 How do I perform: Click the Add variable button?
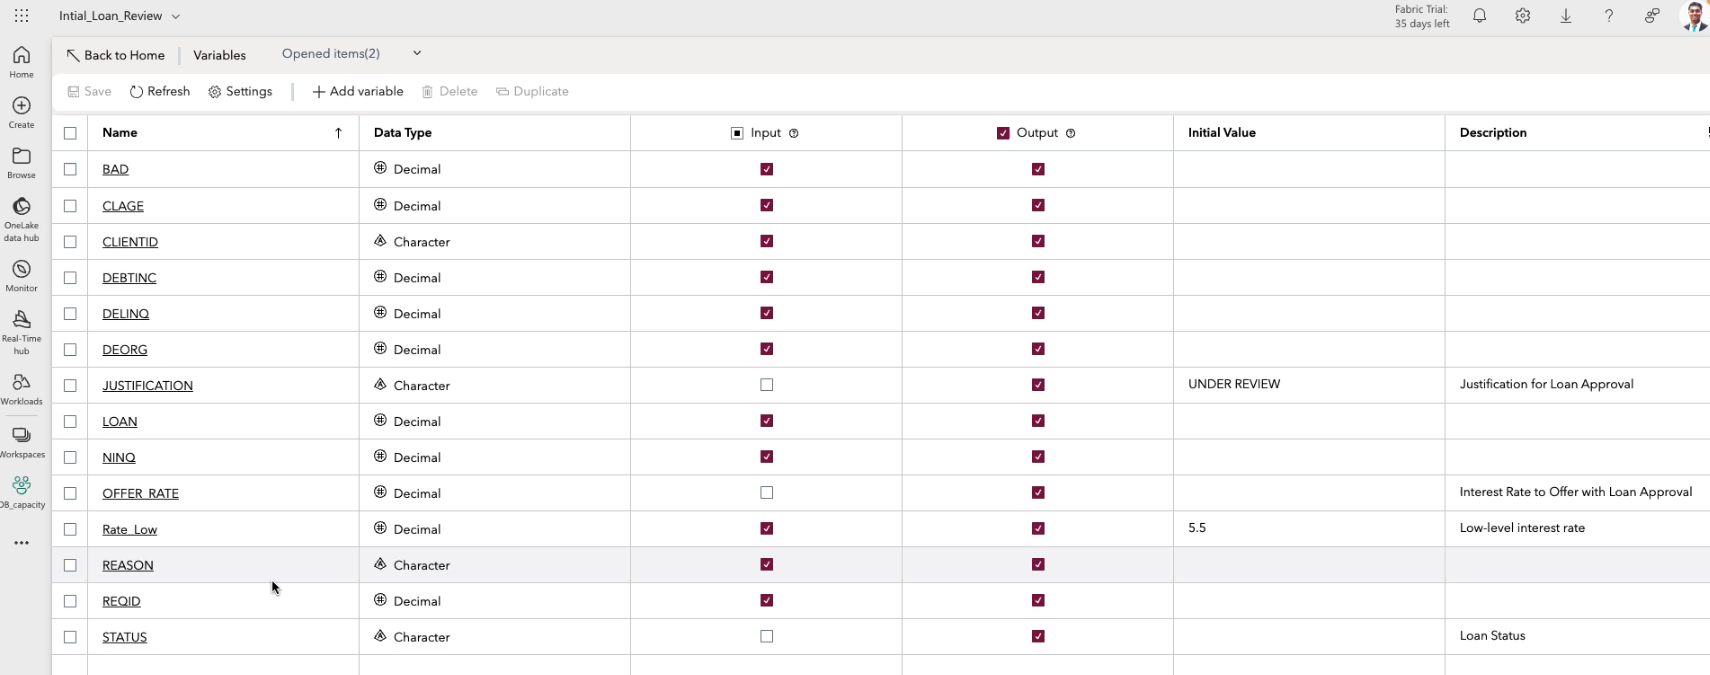(x=358, y=92)
